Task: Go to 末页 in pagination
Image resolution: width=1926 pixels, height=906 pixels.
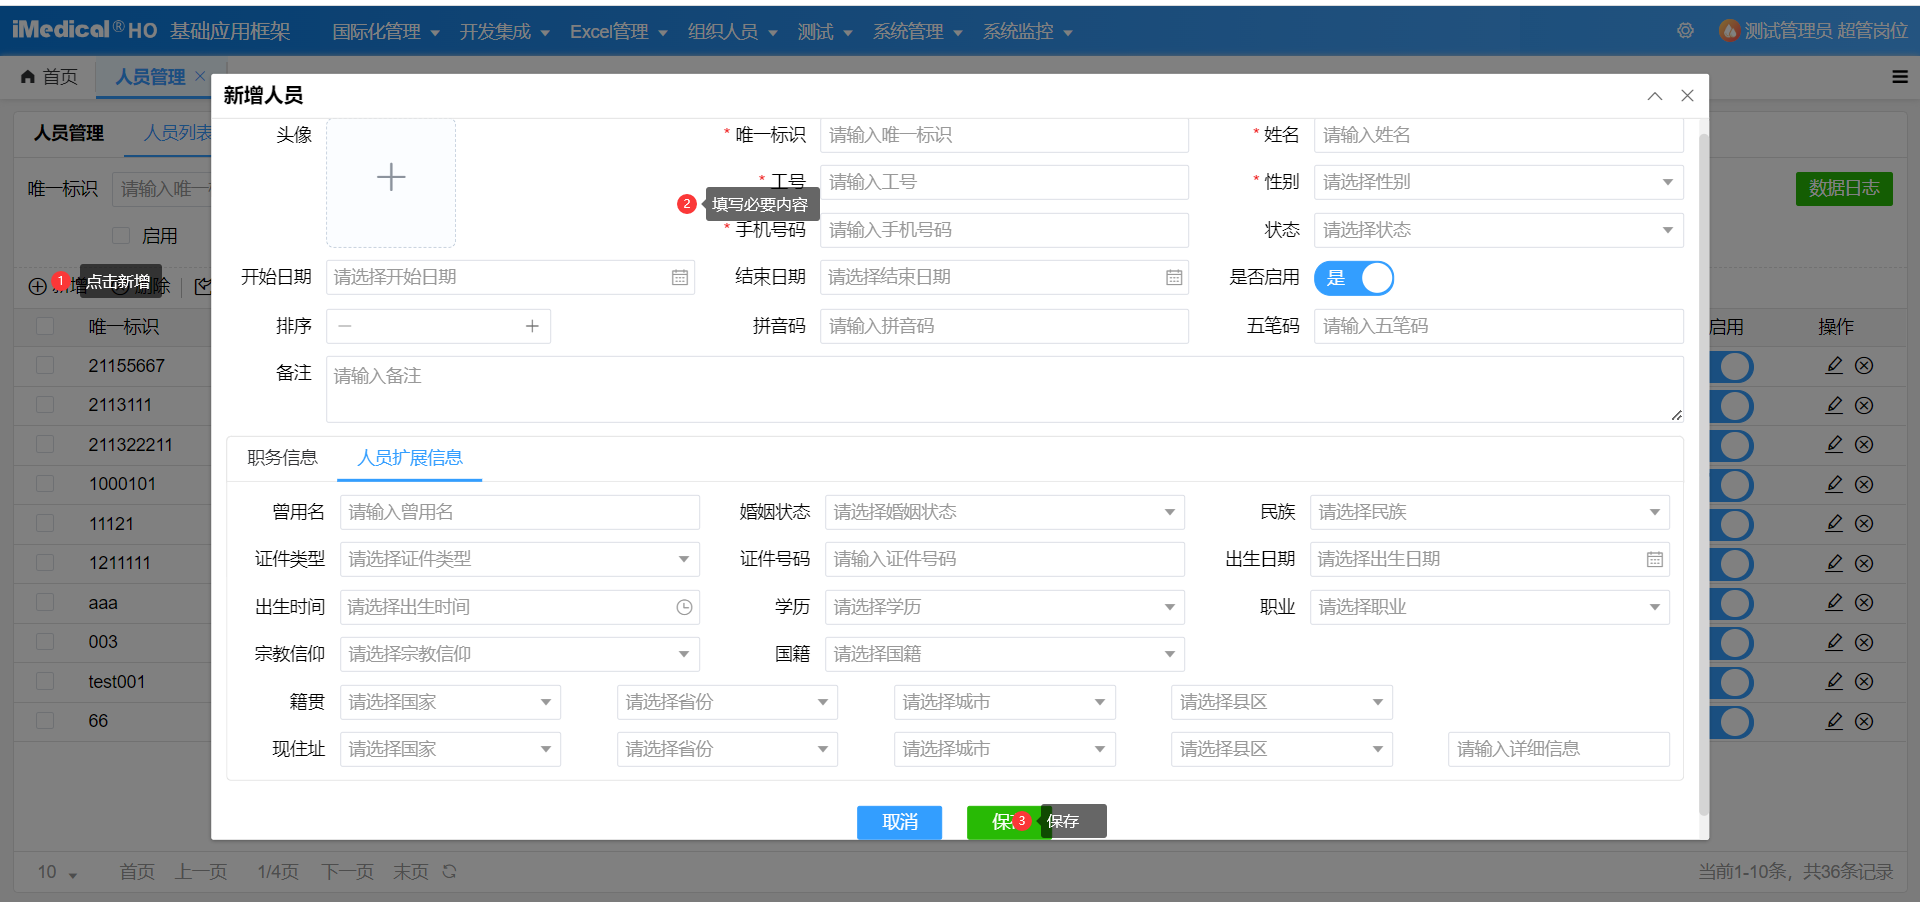Action: (x=410, y=872)
